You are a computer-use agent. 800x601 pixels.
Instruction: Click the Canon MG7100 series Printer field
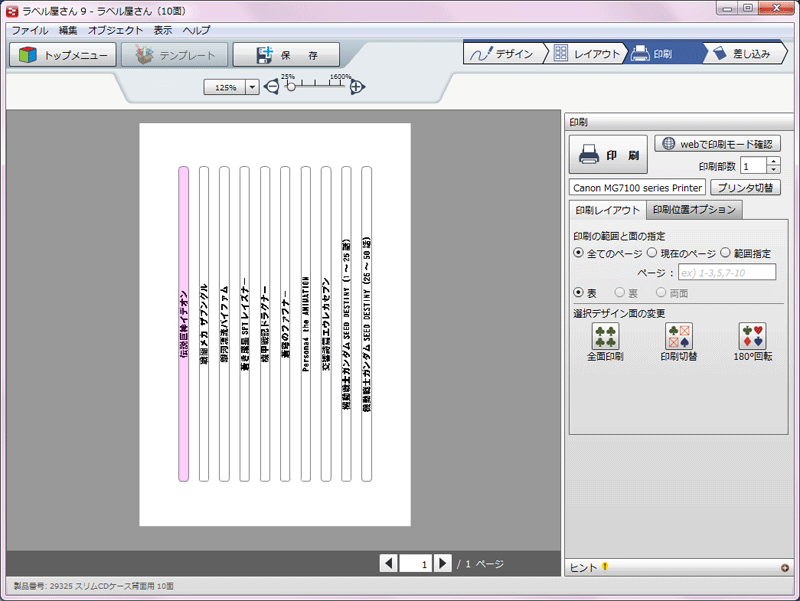coord(637,187)
